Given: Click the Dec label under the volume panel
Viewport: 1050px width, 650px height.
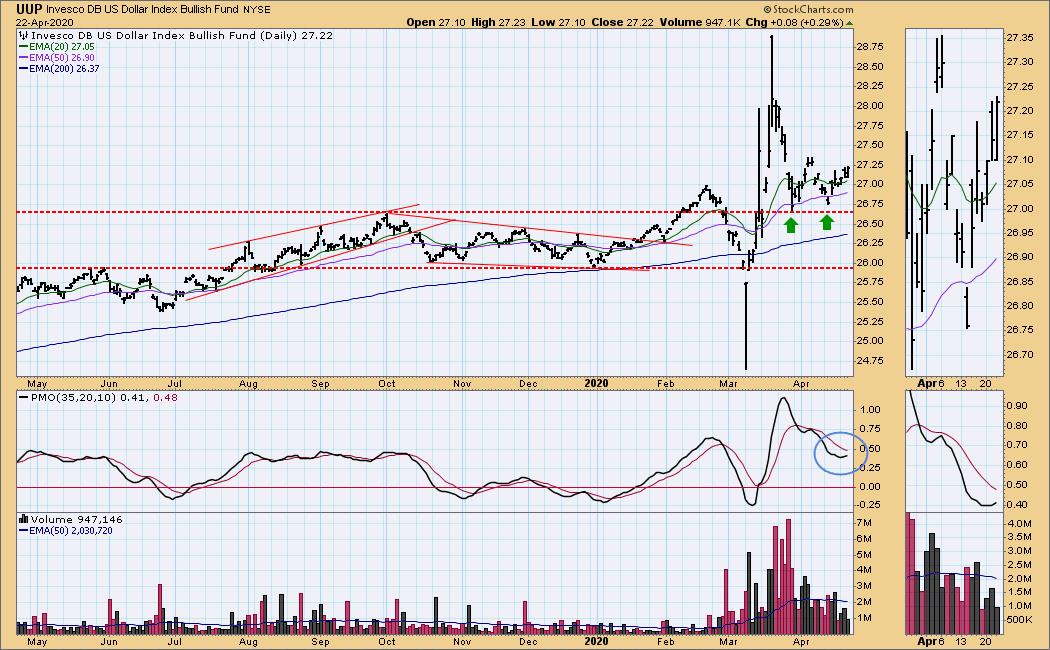Looking at the screenshot, I should pos(528,641).
